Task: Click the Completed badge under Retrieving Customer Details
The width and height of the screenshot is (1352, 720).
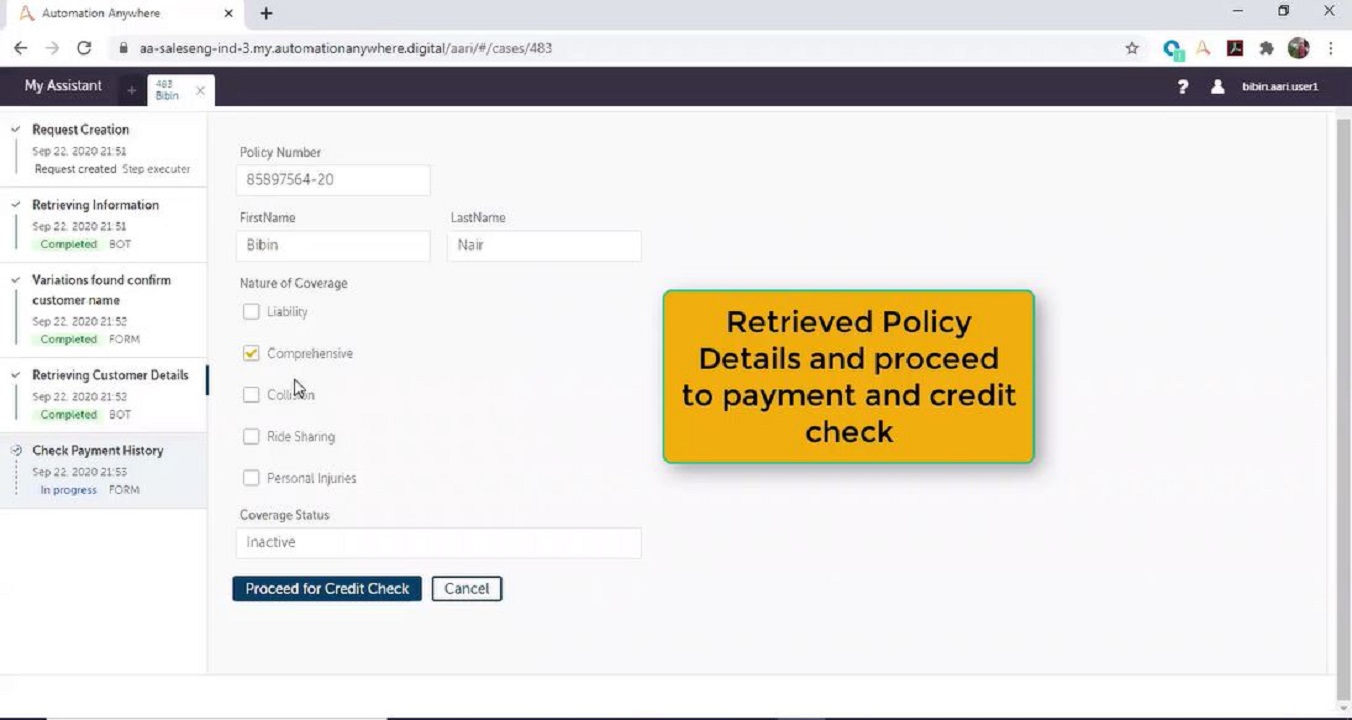Action: click(x=68, y=414)
